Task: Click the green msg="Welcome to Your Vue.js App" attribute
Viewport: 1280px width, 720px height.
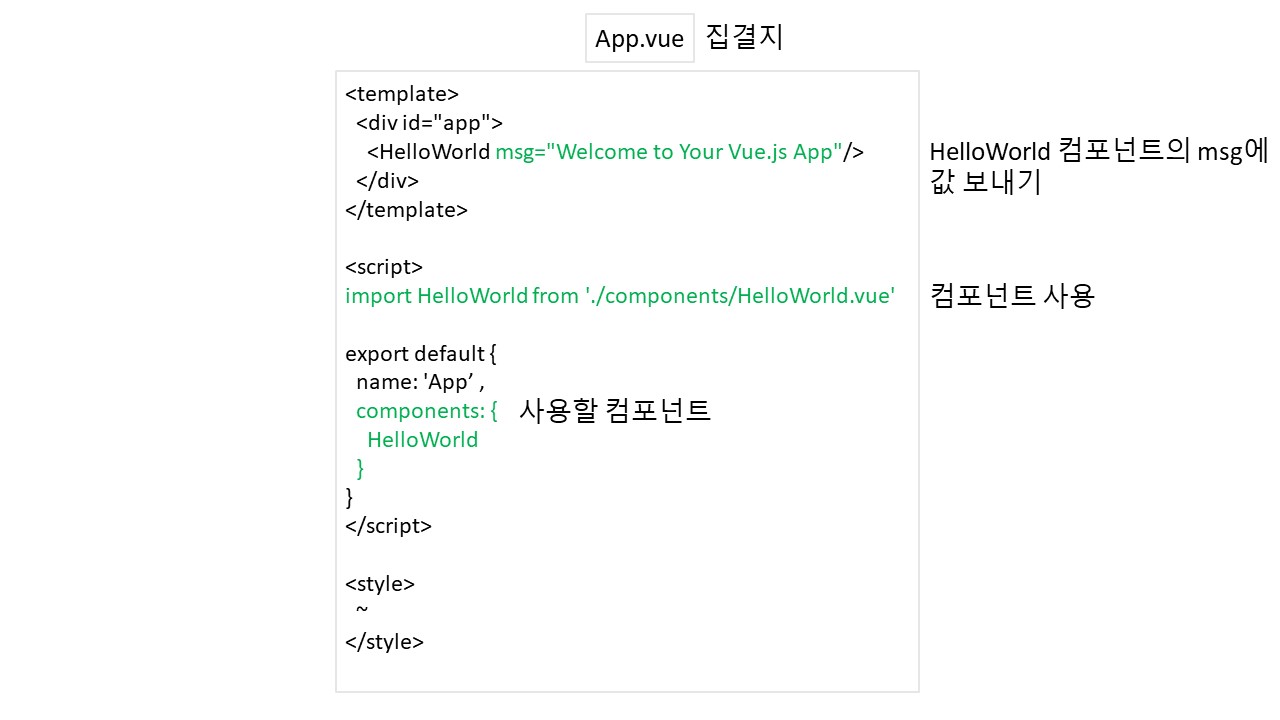Action: tap(668, 152)
